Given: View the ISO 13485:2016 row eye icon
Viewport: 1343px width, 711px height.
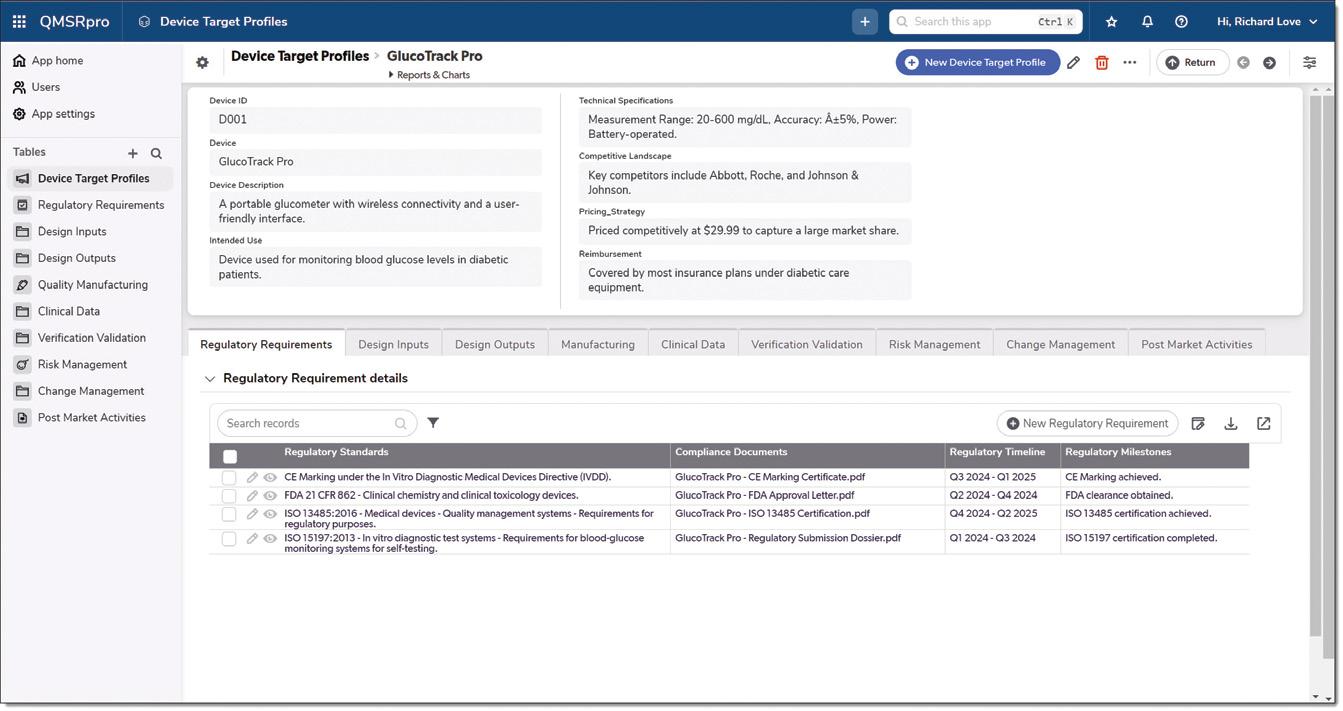Looking at the screenshot, I should pyautogui.click(x=270, y=514).
